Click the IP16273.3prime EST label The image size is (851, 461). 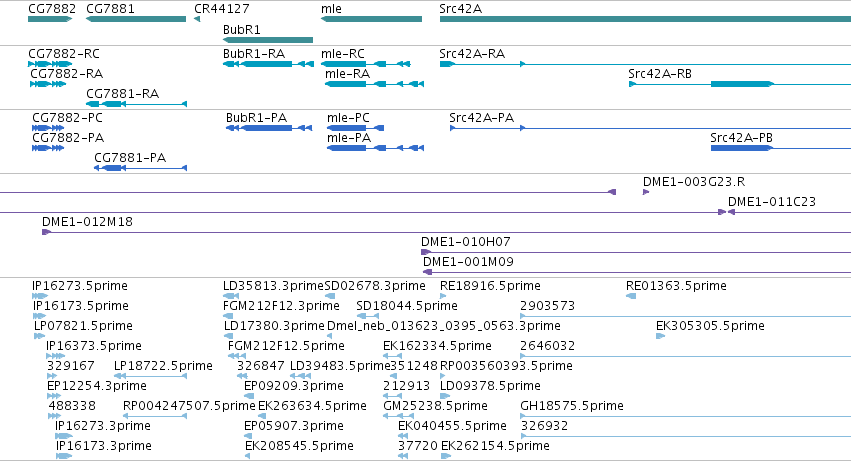tap(103, 426)
